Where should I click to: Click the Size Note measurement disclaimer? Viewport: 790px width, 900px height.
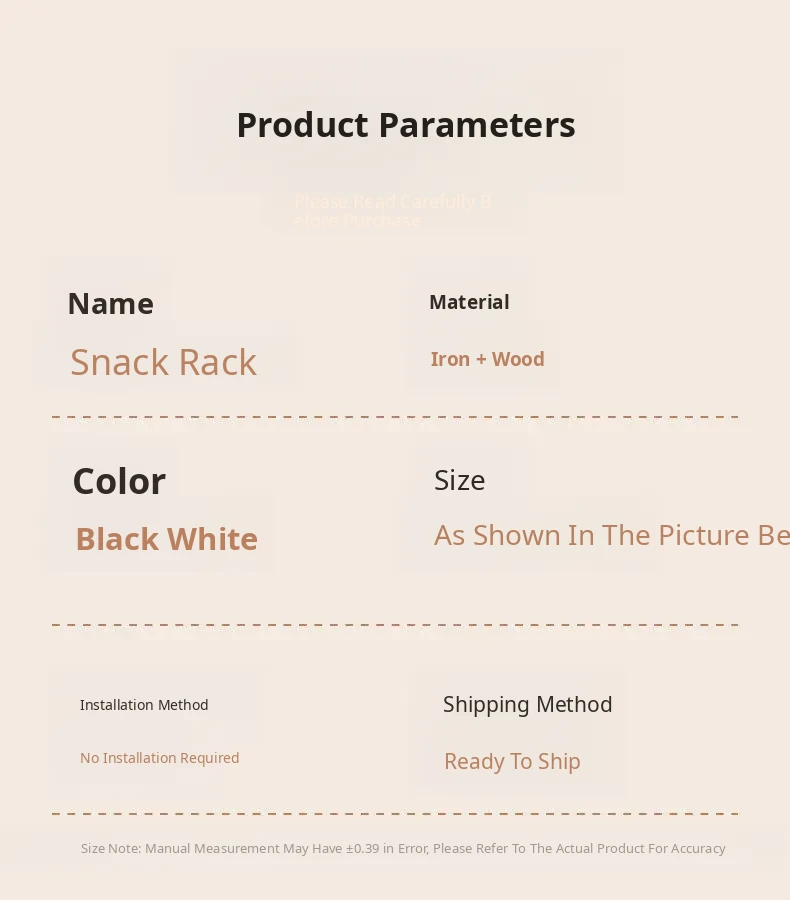tap(403, 848)
